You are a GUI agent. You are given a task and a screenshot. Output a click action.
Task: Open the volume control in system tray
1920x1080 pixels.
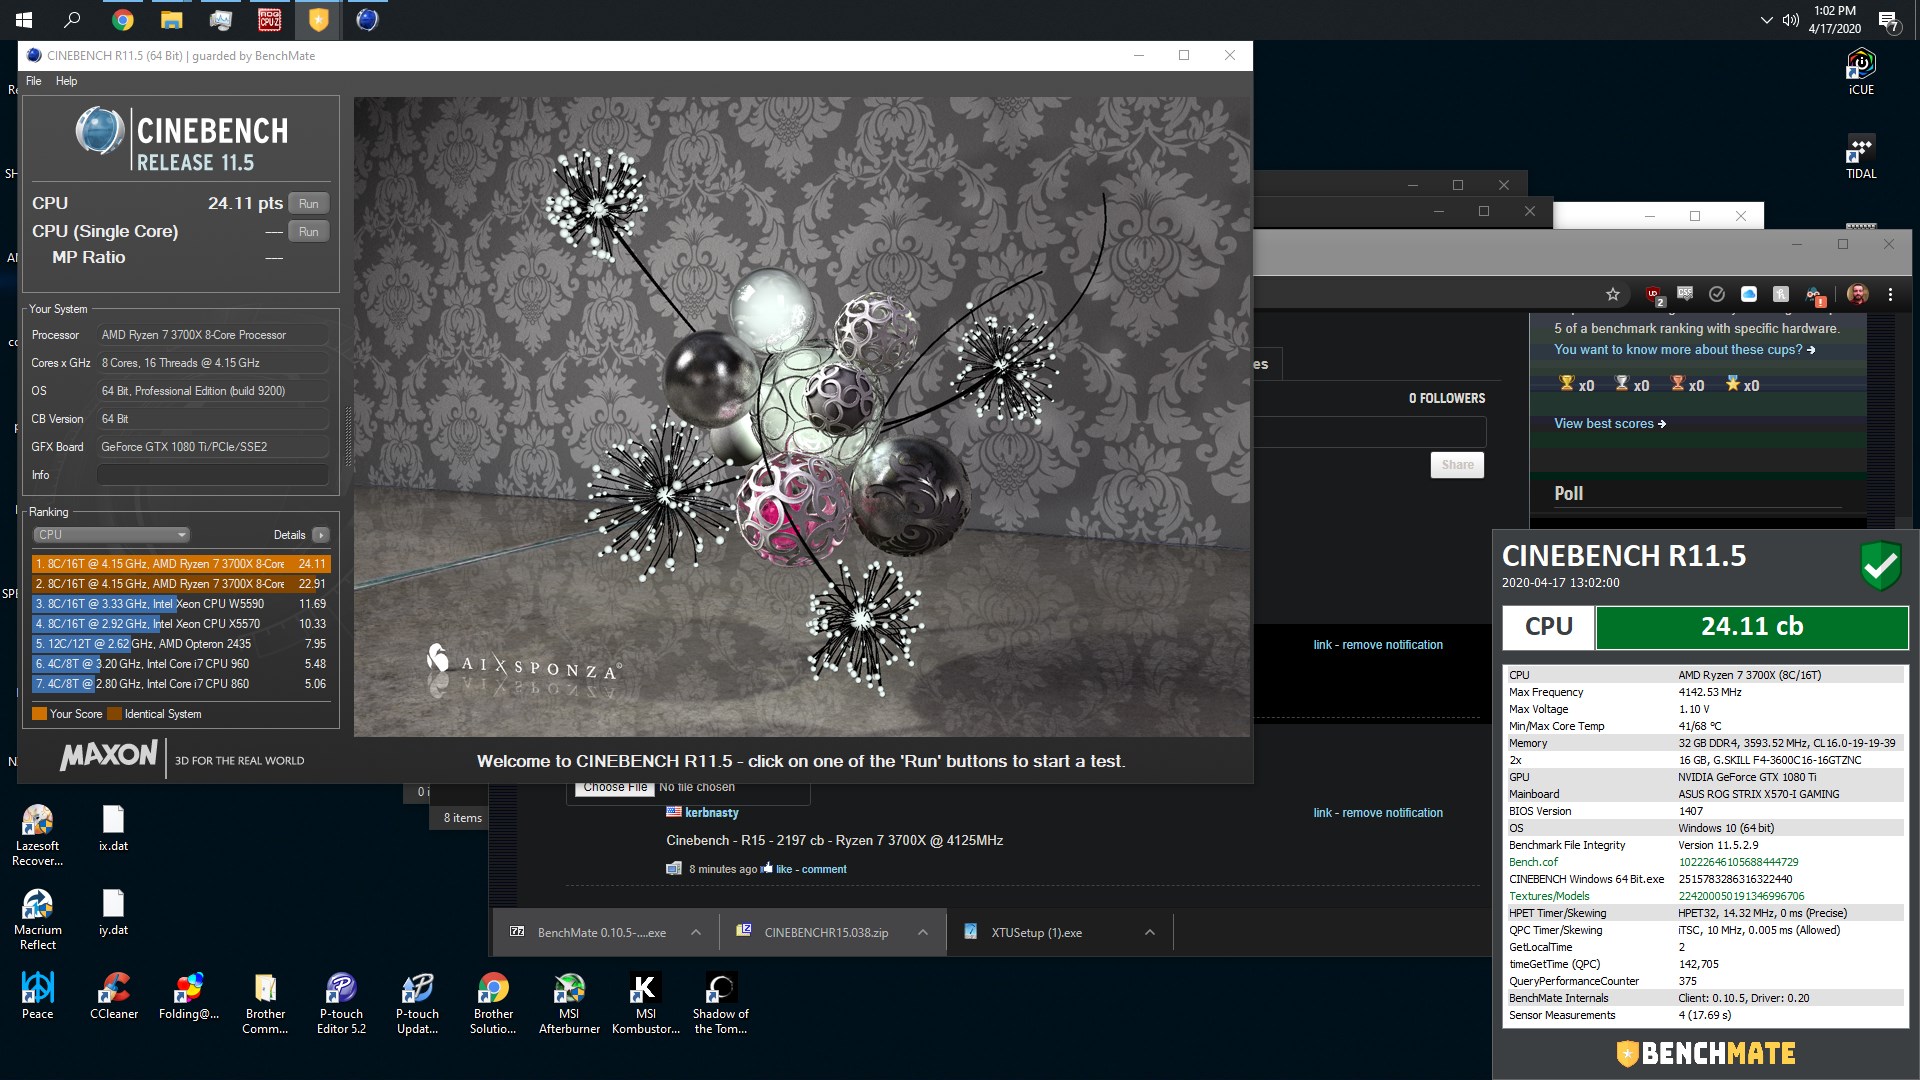(x=1791, y=20)
